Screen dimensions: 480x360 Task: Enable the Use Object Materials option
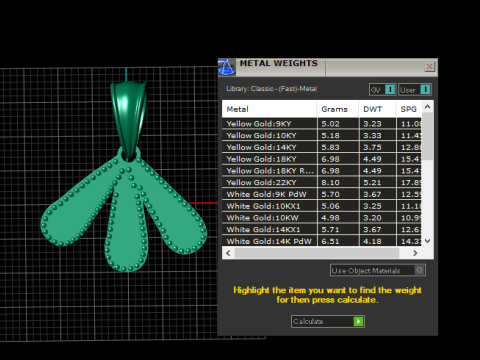(x=378, y=270)
